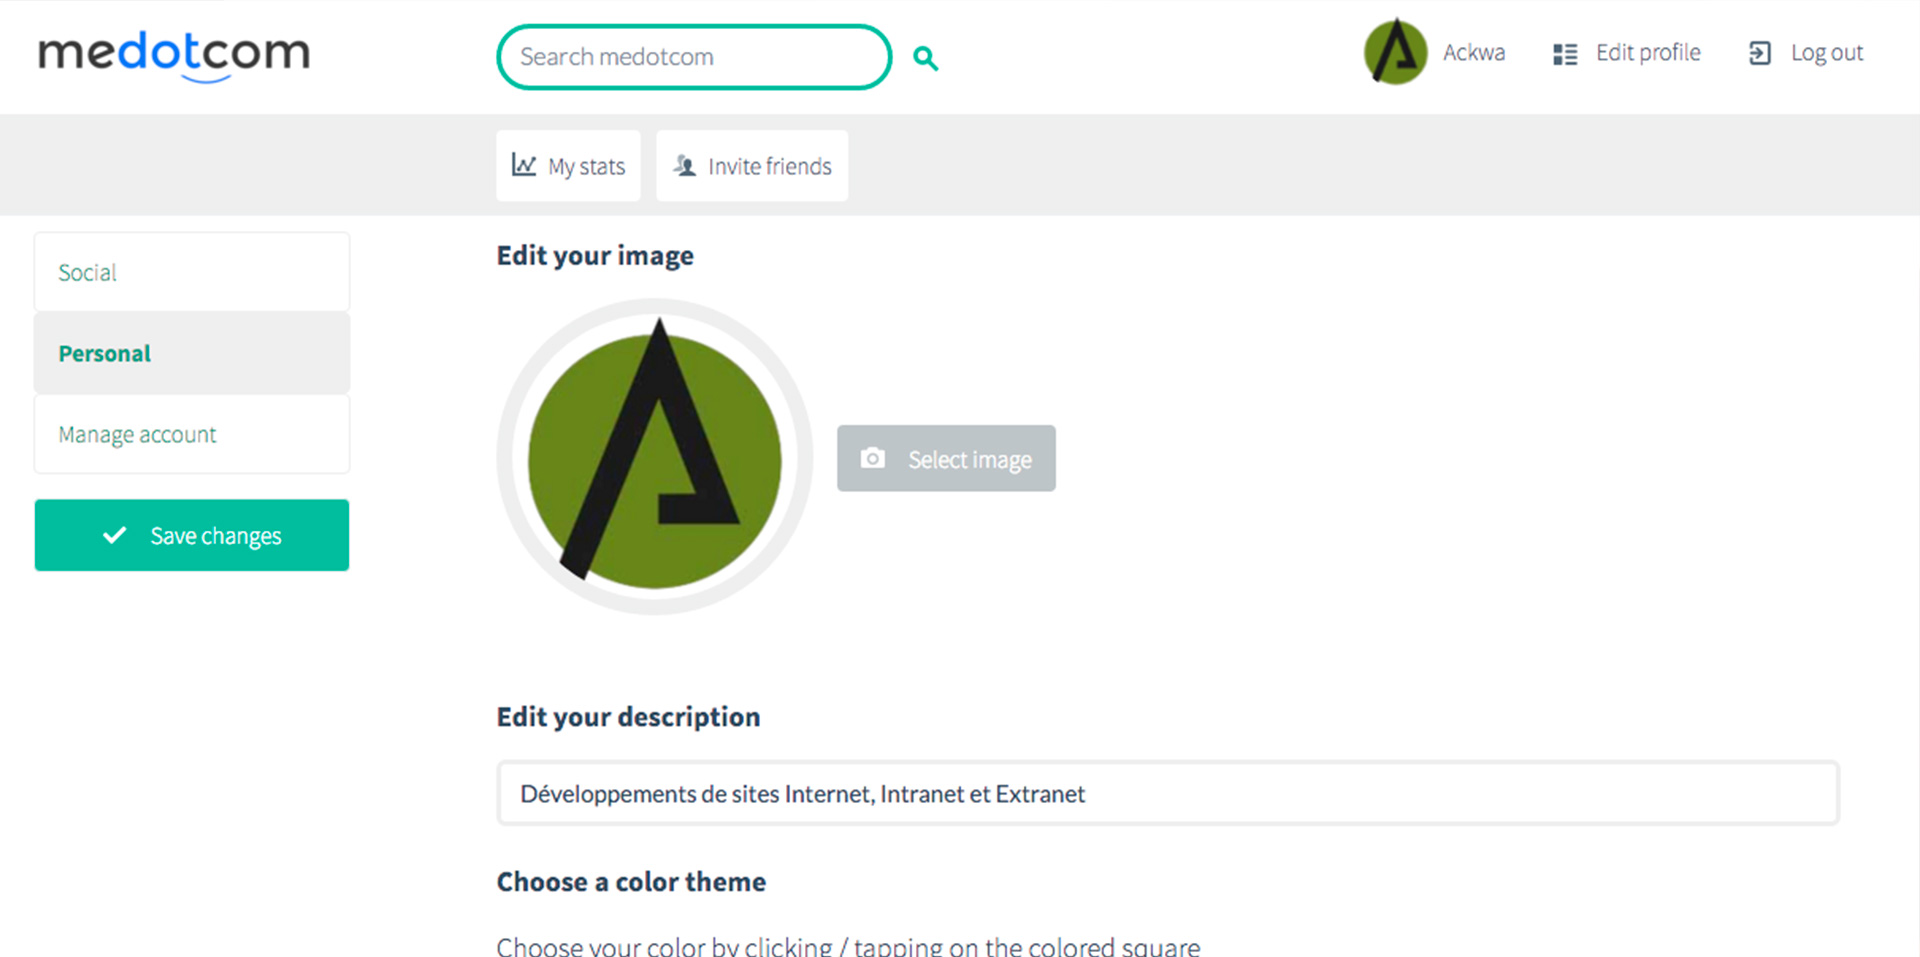This screenshot has height=957, width=1920.
Task: Click the Invite friends person icon
Action: [685, 165]
